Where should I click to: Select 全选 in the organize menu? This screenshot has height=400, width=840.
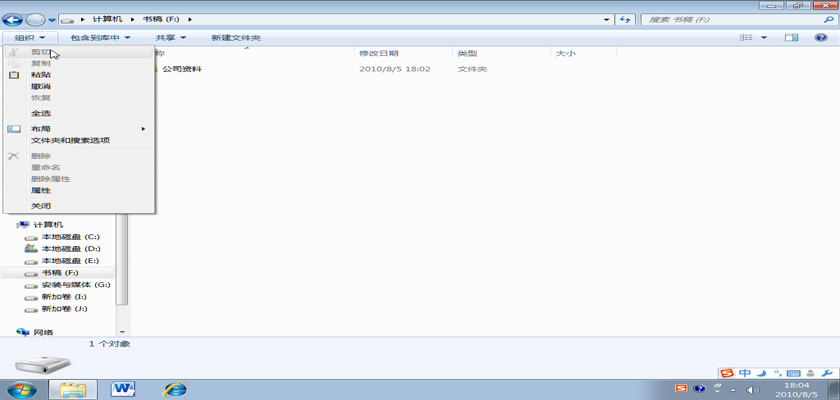(41, 113)
